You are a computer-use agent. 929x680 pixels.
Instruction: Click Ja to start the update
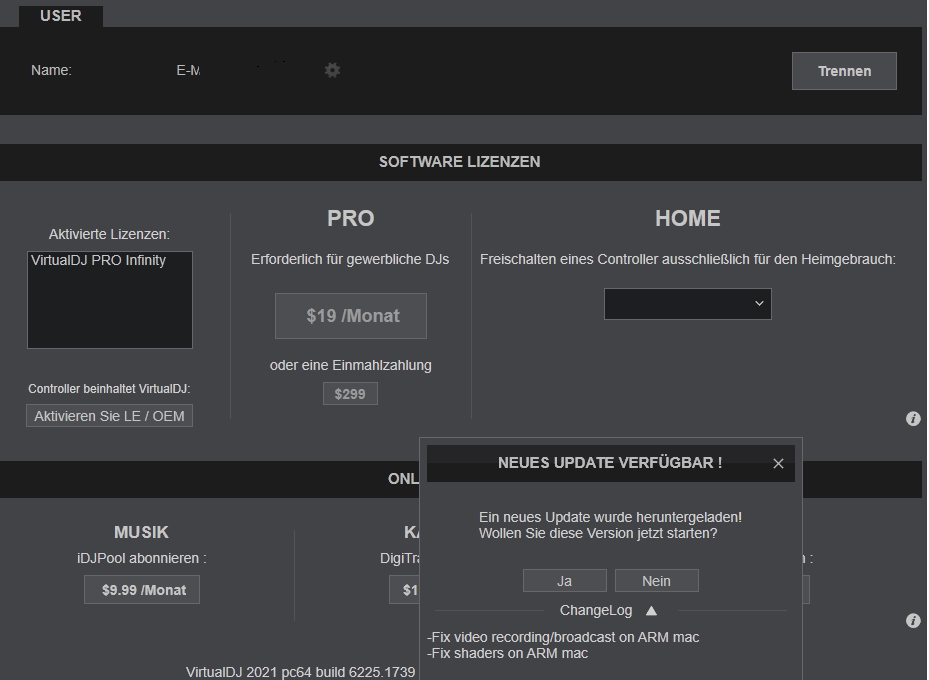pyautogui.click(x=565, y=580)
